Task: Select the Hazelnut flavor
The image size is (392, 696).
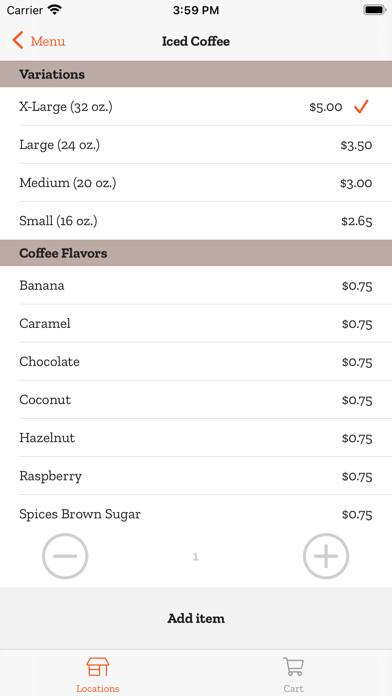Action: click(x=196, y=438)
